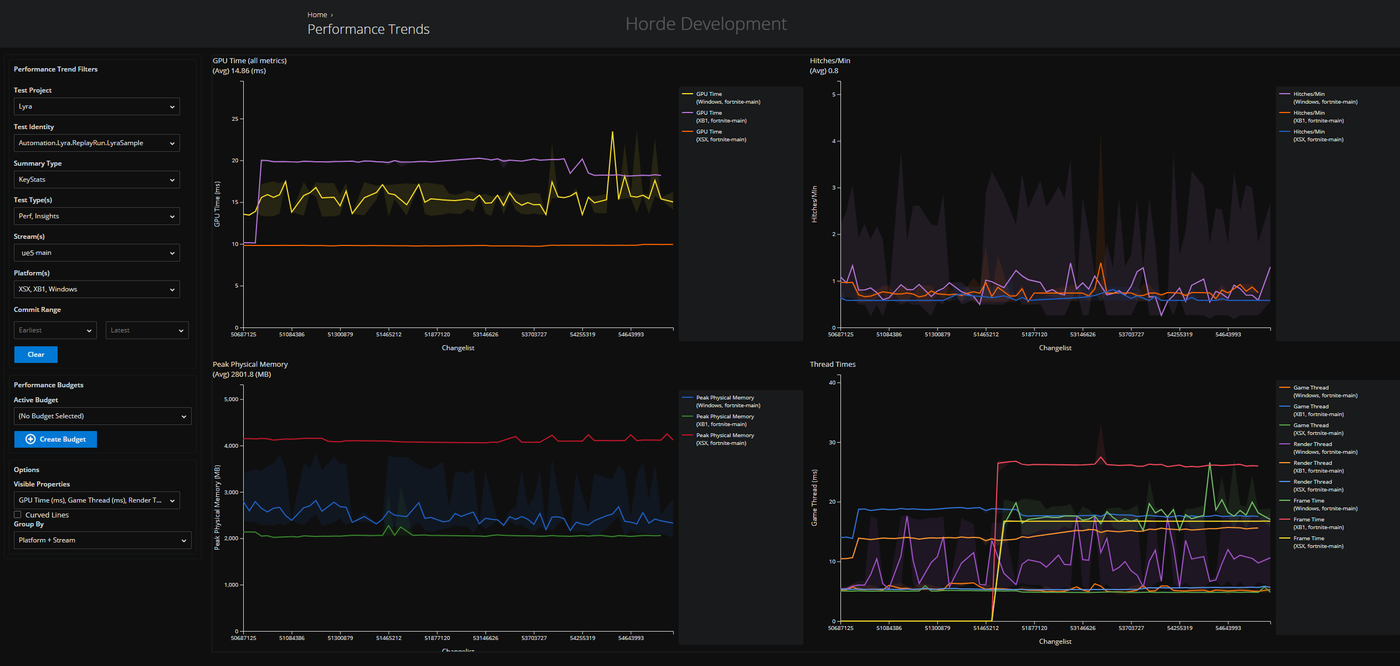Image resolution: width=1400 pixels, height=666 pixels.
Task: Click the Performance Trend Filters heading
Action: [56, 70]
